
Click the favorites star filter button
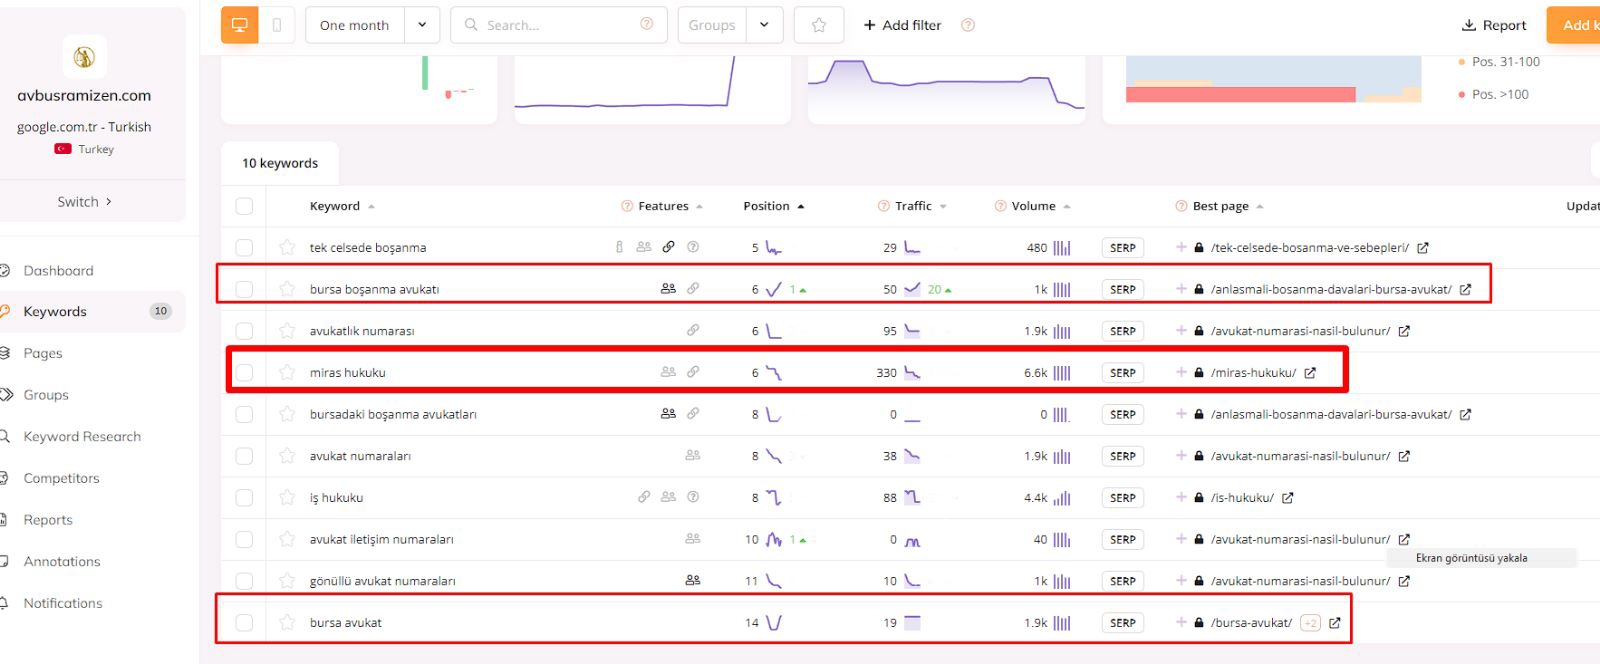(818, 25)
